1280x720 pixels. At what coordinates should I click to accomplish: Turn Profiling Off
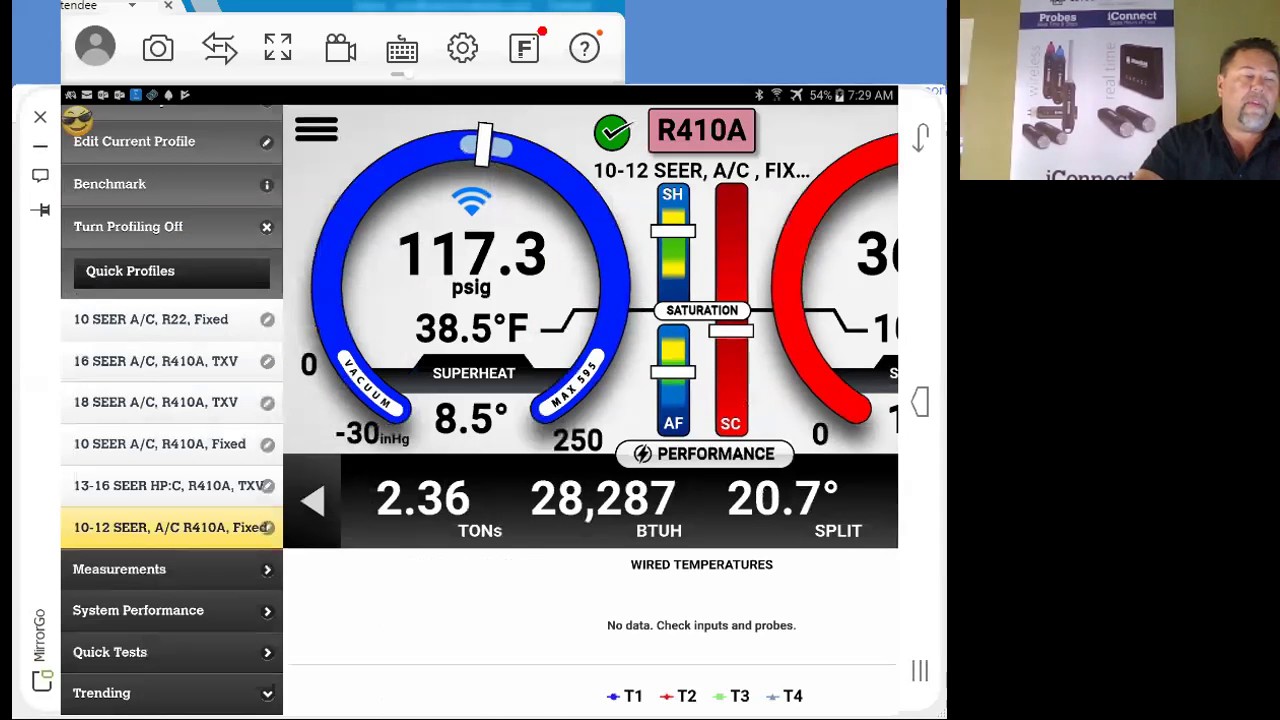point(172,227)
